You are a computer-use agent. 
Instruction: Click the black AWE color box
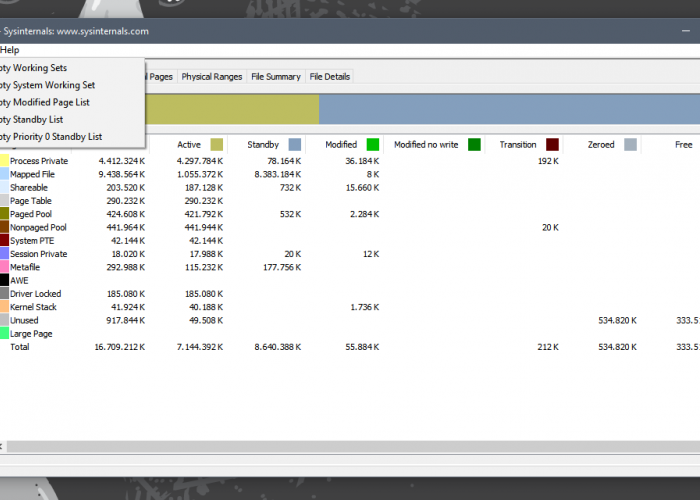[4, 280]
